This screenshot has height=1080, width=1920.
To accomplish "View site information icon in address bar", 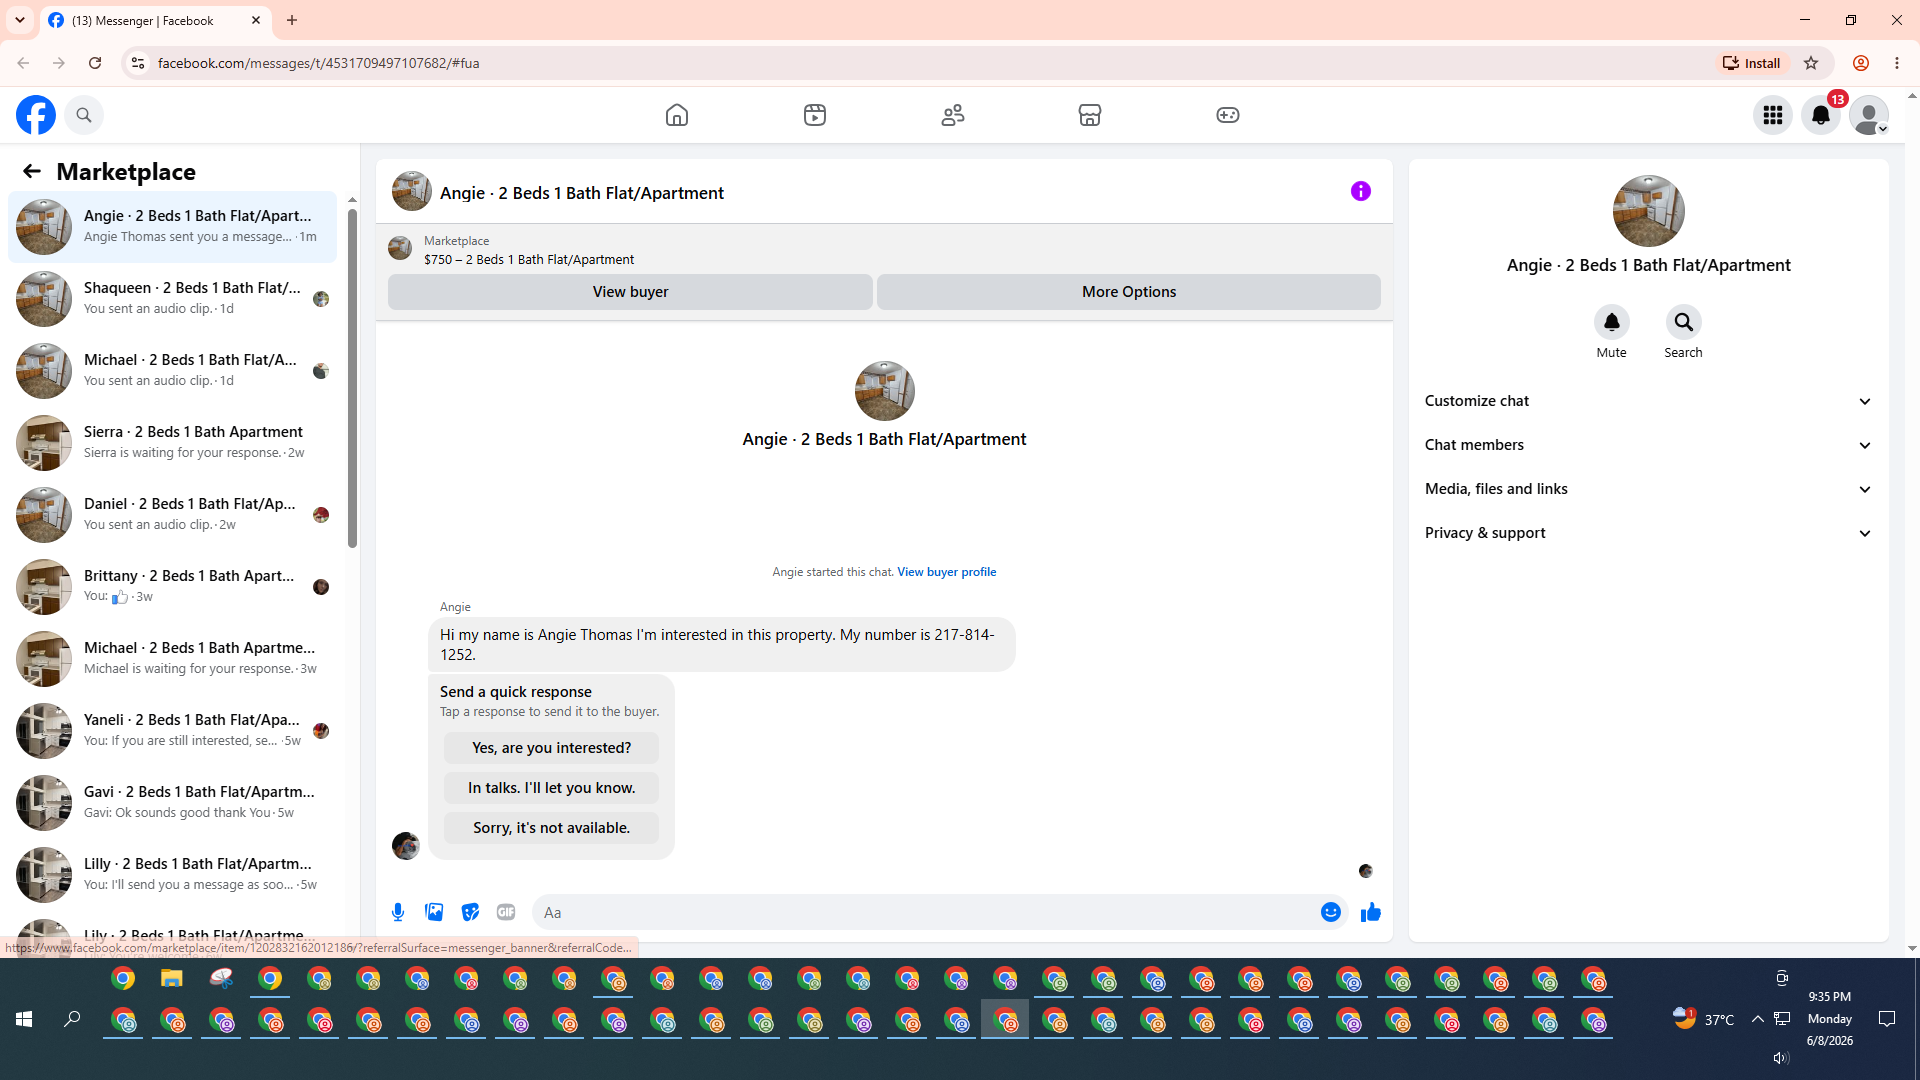I will pyautogui.click(x=138, y=63).
